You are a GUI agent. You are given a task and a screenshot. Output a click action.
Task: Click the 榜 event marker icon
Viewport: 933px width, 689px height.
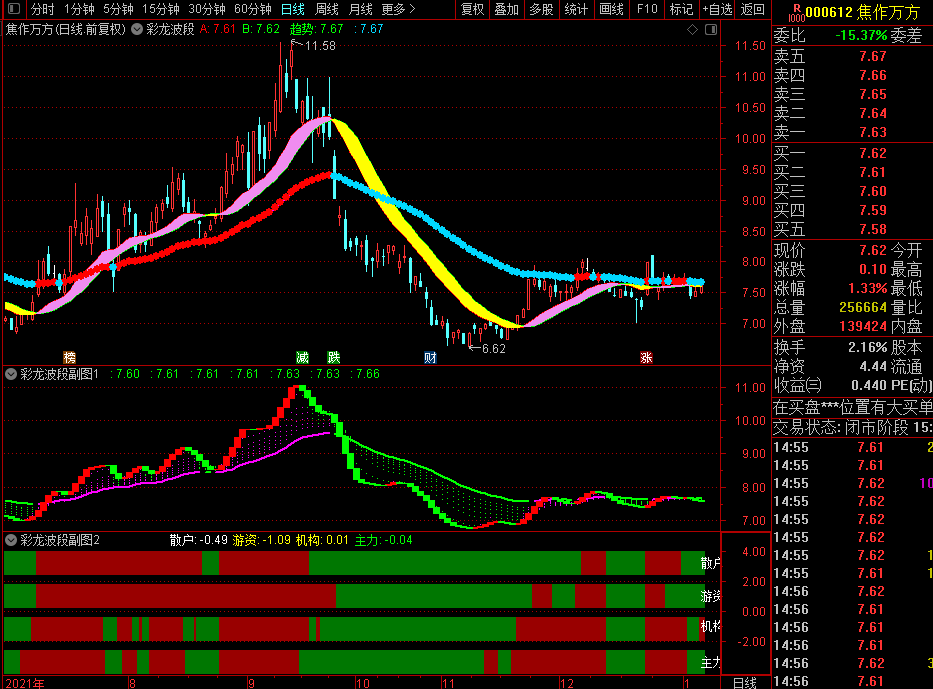(x=69, y=357)
